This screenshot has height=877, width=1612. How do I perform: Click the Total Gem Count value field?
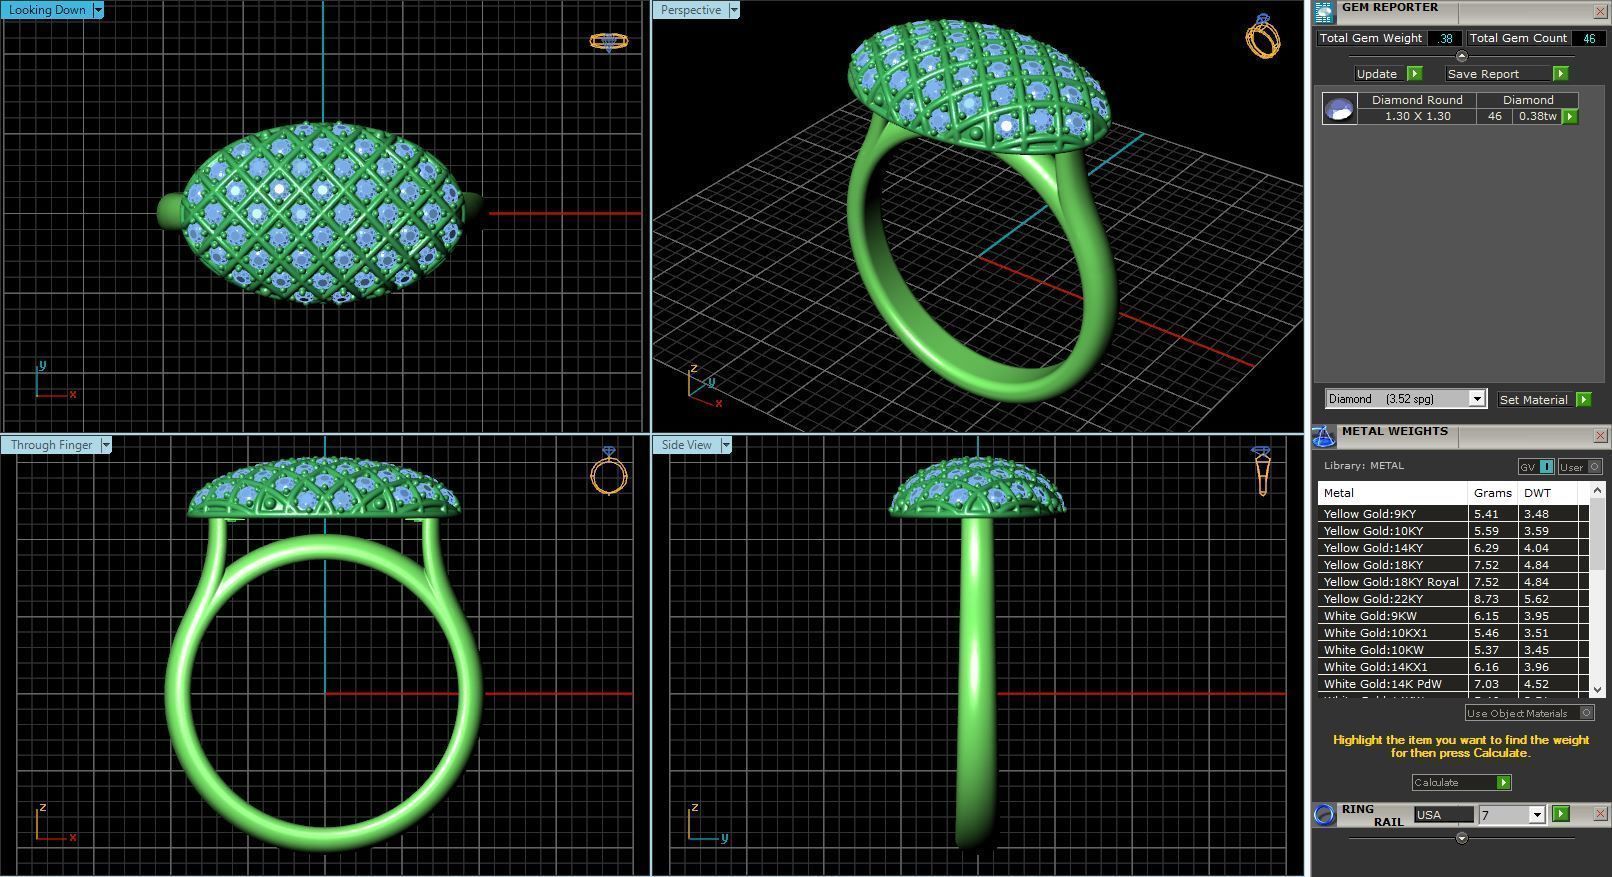tap(1589, 38)
